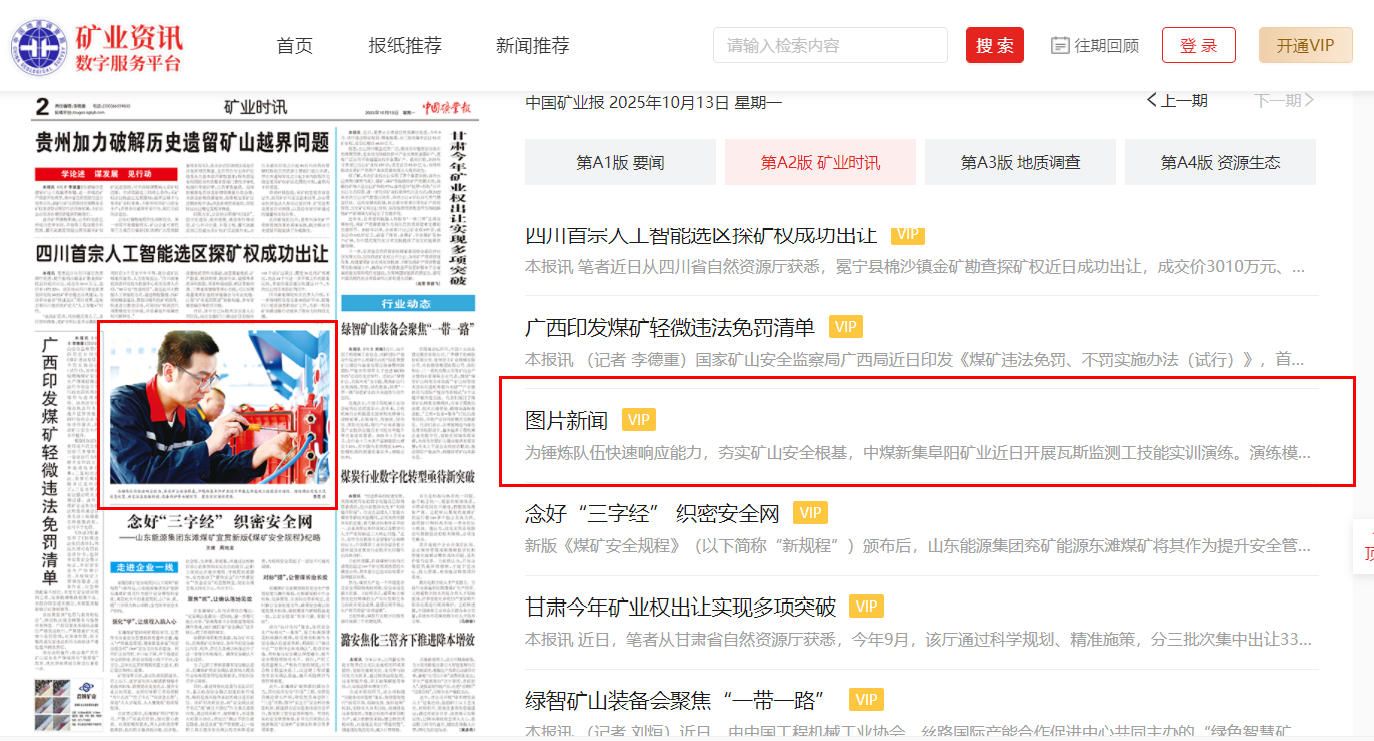
Task: Click the 开通VIP button
Action: pyautogui.click(x=1305, y=45)
